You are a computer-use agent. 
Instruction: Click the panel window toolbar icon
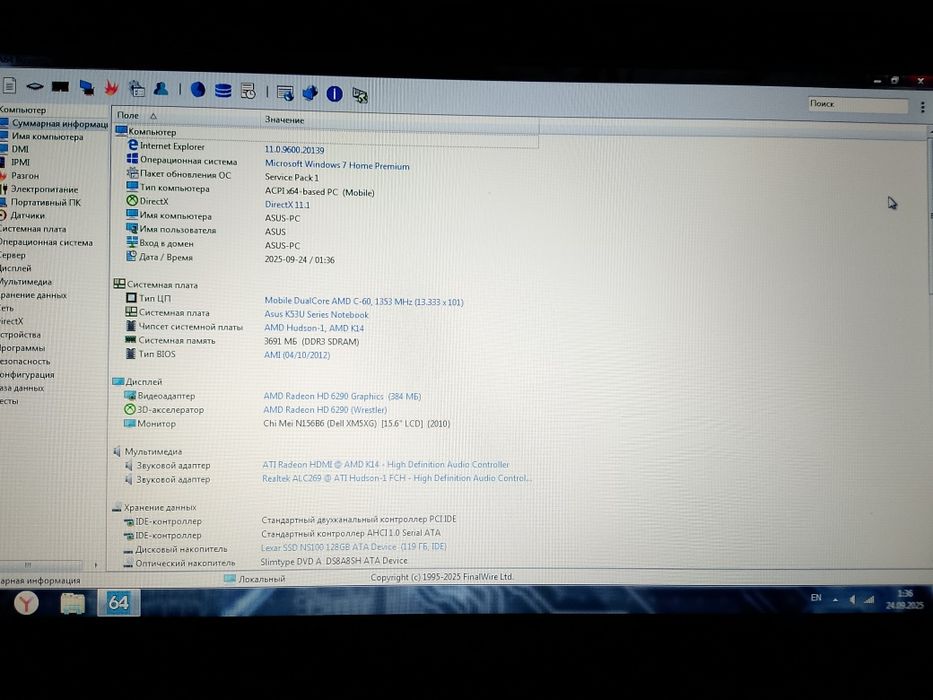click(x=137, y=89)
